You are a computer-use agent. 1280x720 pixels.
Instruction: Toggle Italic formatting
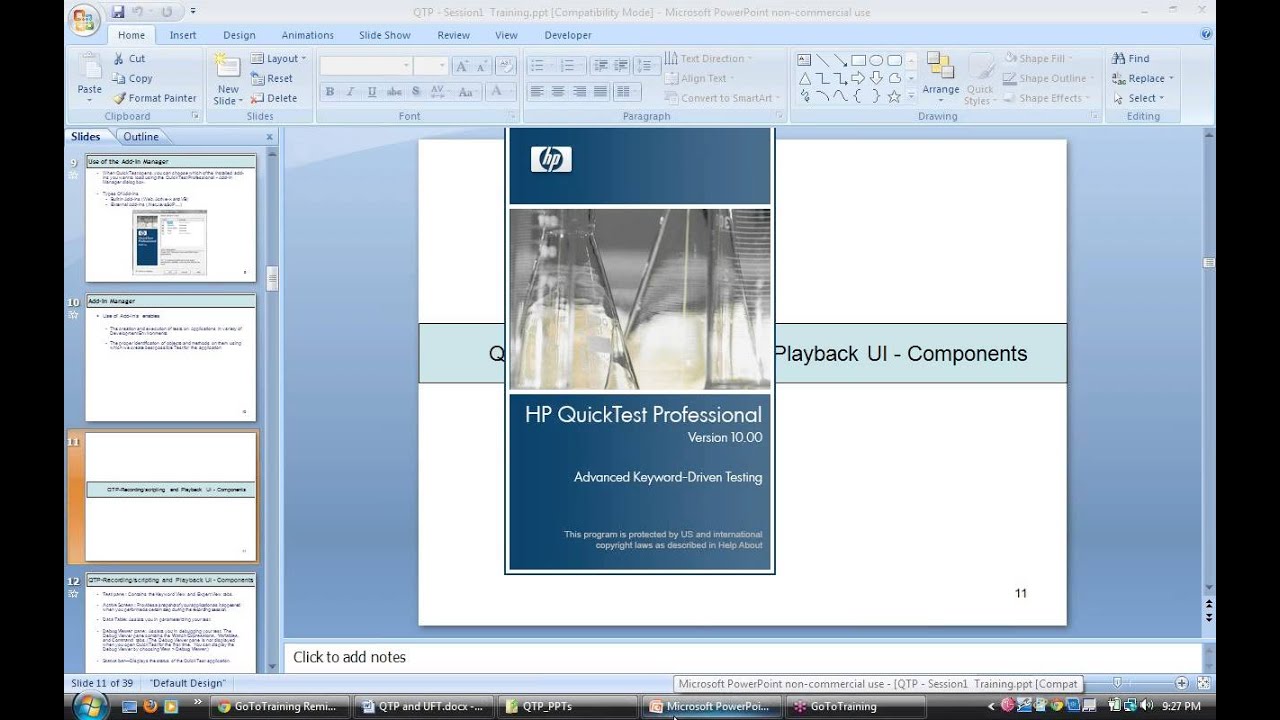pyautogui.click(x=351, y=92)
